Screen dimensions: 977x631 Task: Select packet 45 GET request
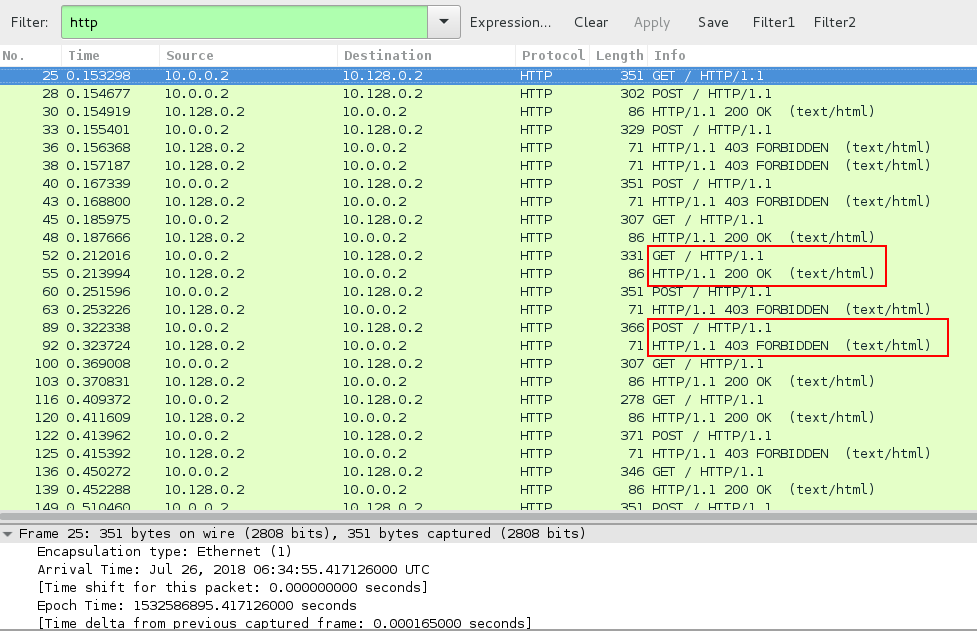[x=488, y=220]
